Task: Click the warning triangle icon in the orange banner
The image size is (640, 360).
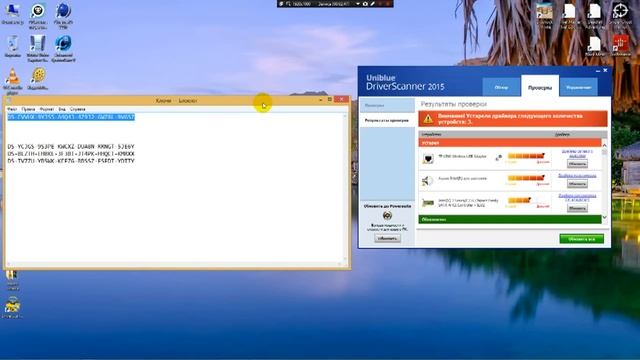Action: coord(428,119)
